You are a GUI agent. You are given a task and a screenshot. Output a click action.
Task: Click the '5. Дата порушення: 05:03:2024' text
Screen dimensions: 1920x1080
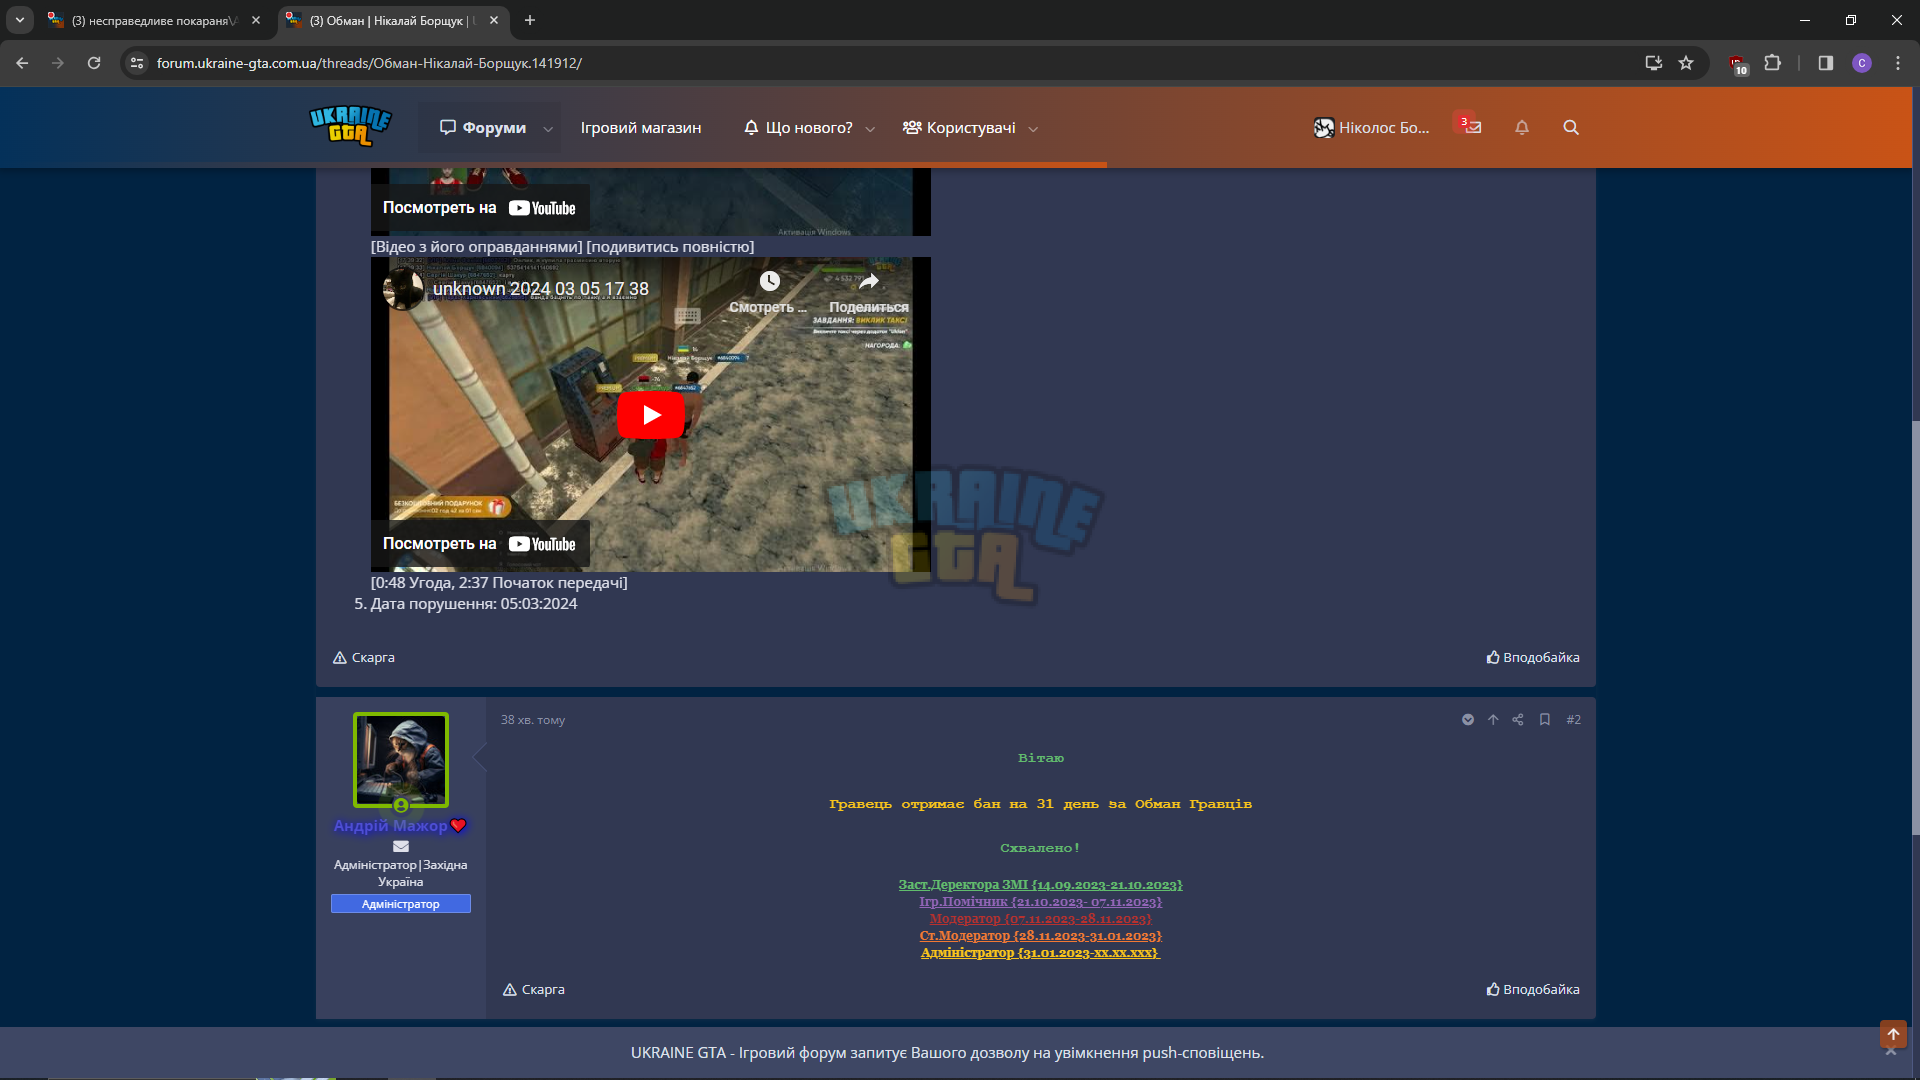pos(466,604)
